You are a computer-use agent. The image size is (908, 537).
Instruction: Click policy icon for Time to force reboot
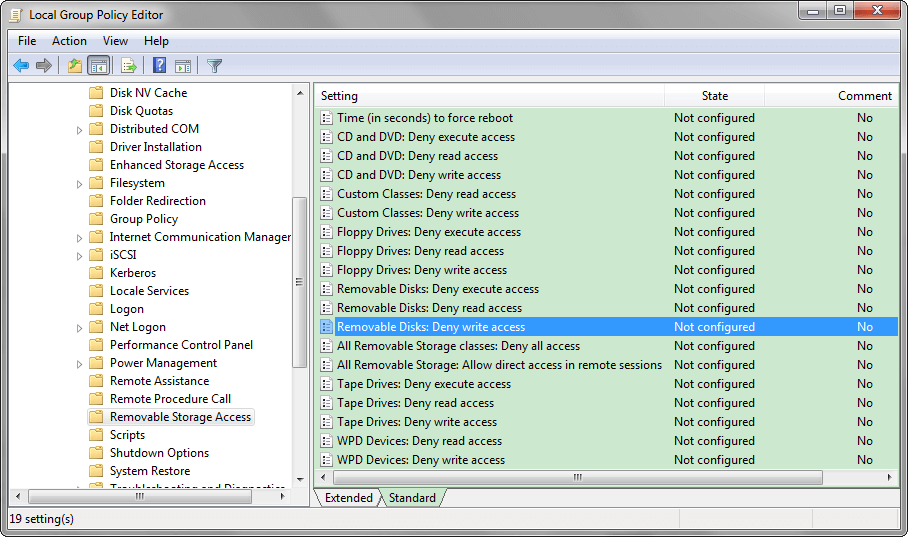coord(327,118)
